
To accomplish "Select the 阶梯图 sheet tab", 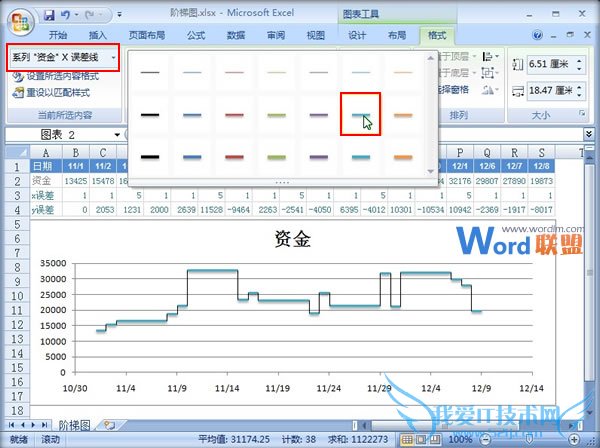I will click(x=75, y=425).
